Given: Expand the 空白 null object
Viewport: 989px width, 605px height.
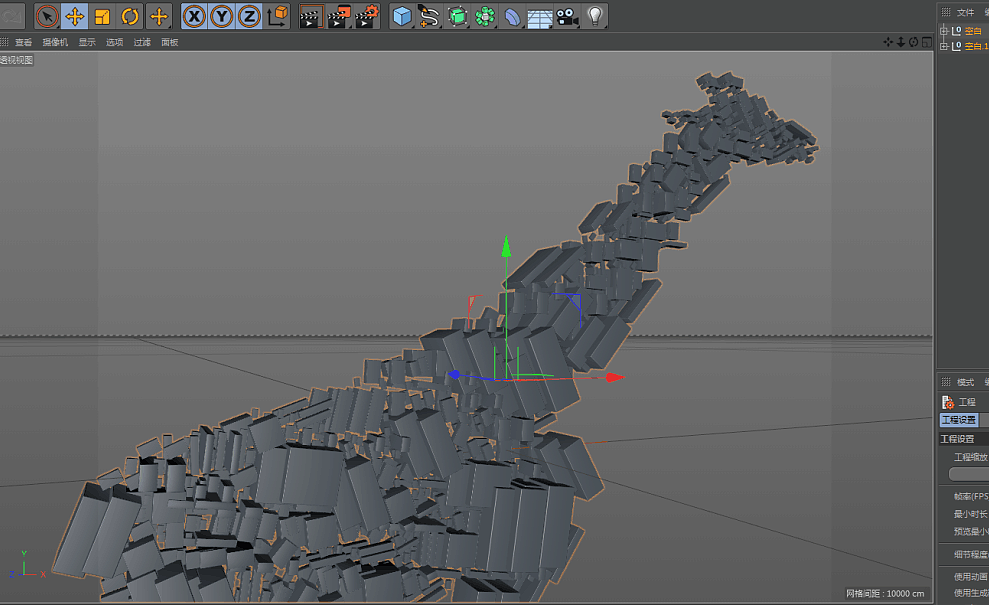Looking at the screenshot, I should (x=944, y=31).
